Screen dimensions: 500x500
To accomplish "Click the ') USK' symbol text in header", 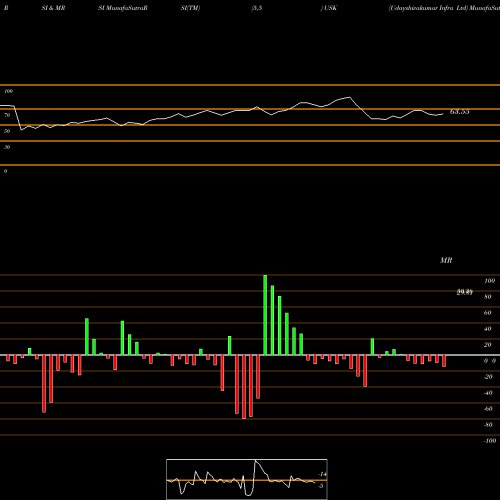I will click(329, 8).
